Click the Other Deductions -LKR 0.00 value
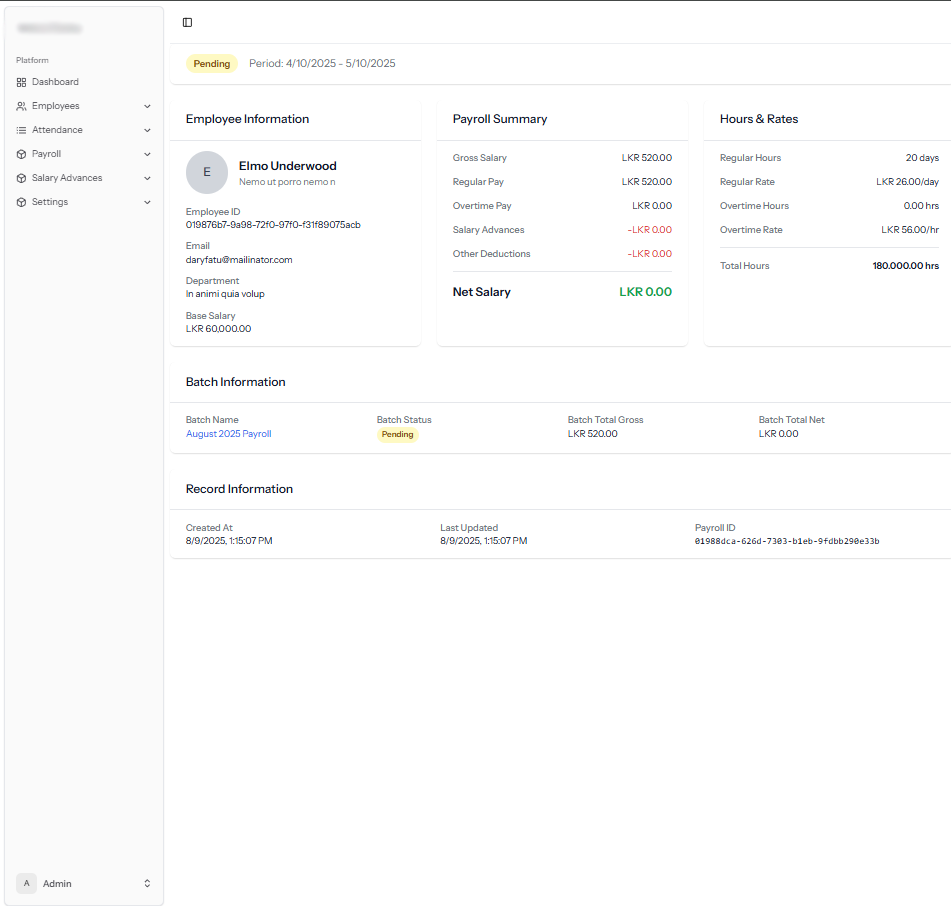This screenshot has width=951, height=906. 650,253
